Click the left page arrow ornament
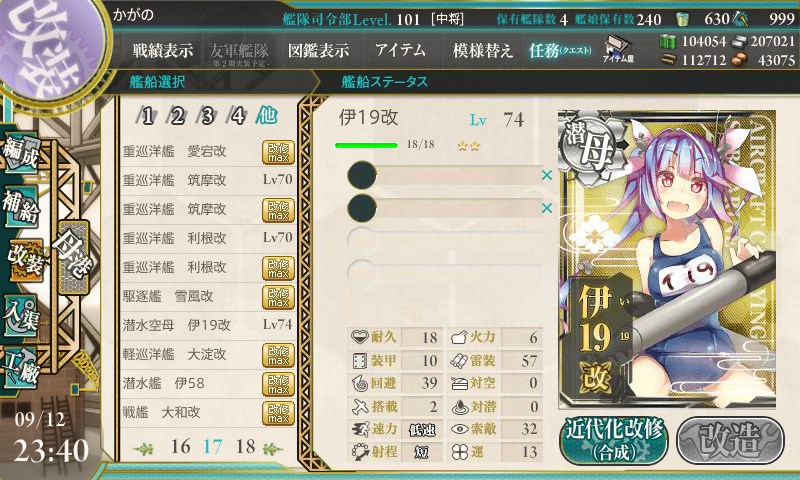 tap(143, 448)
